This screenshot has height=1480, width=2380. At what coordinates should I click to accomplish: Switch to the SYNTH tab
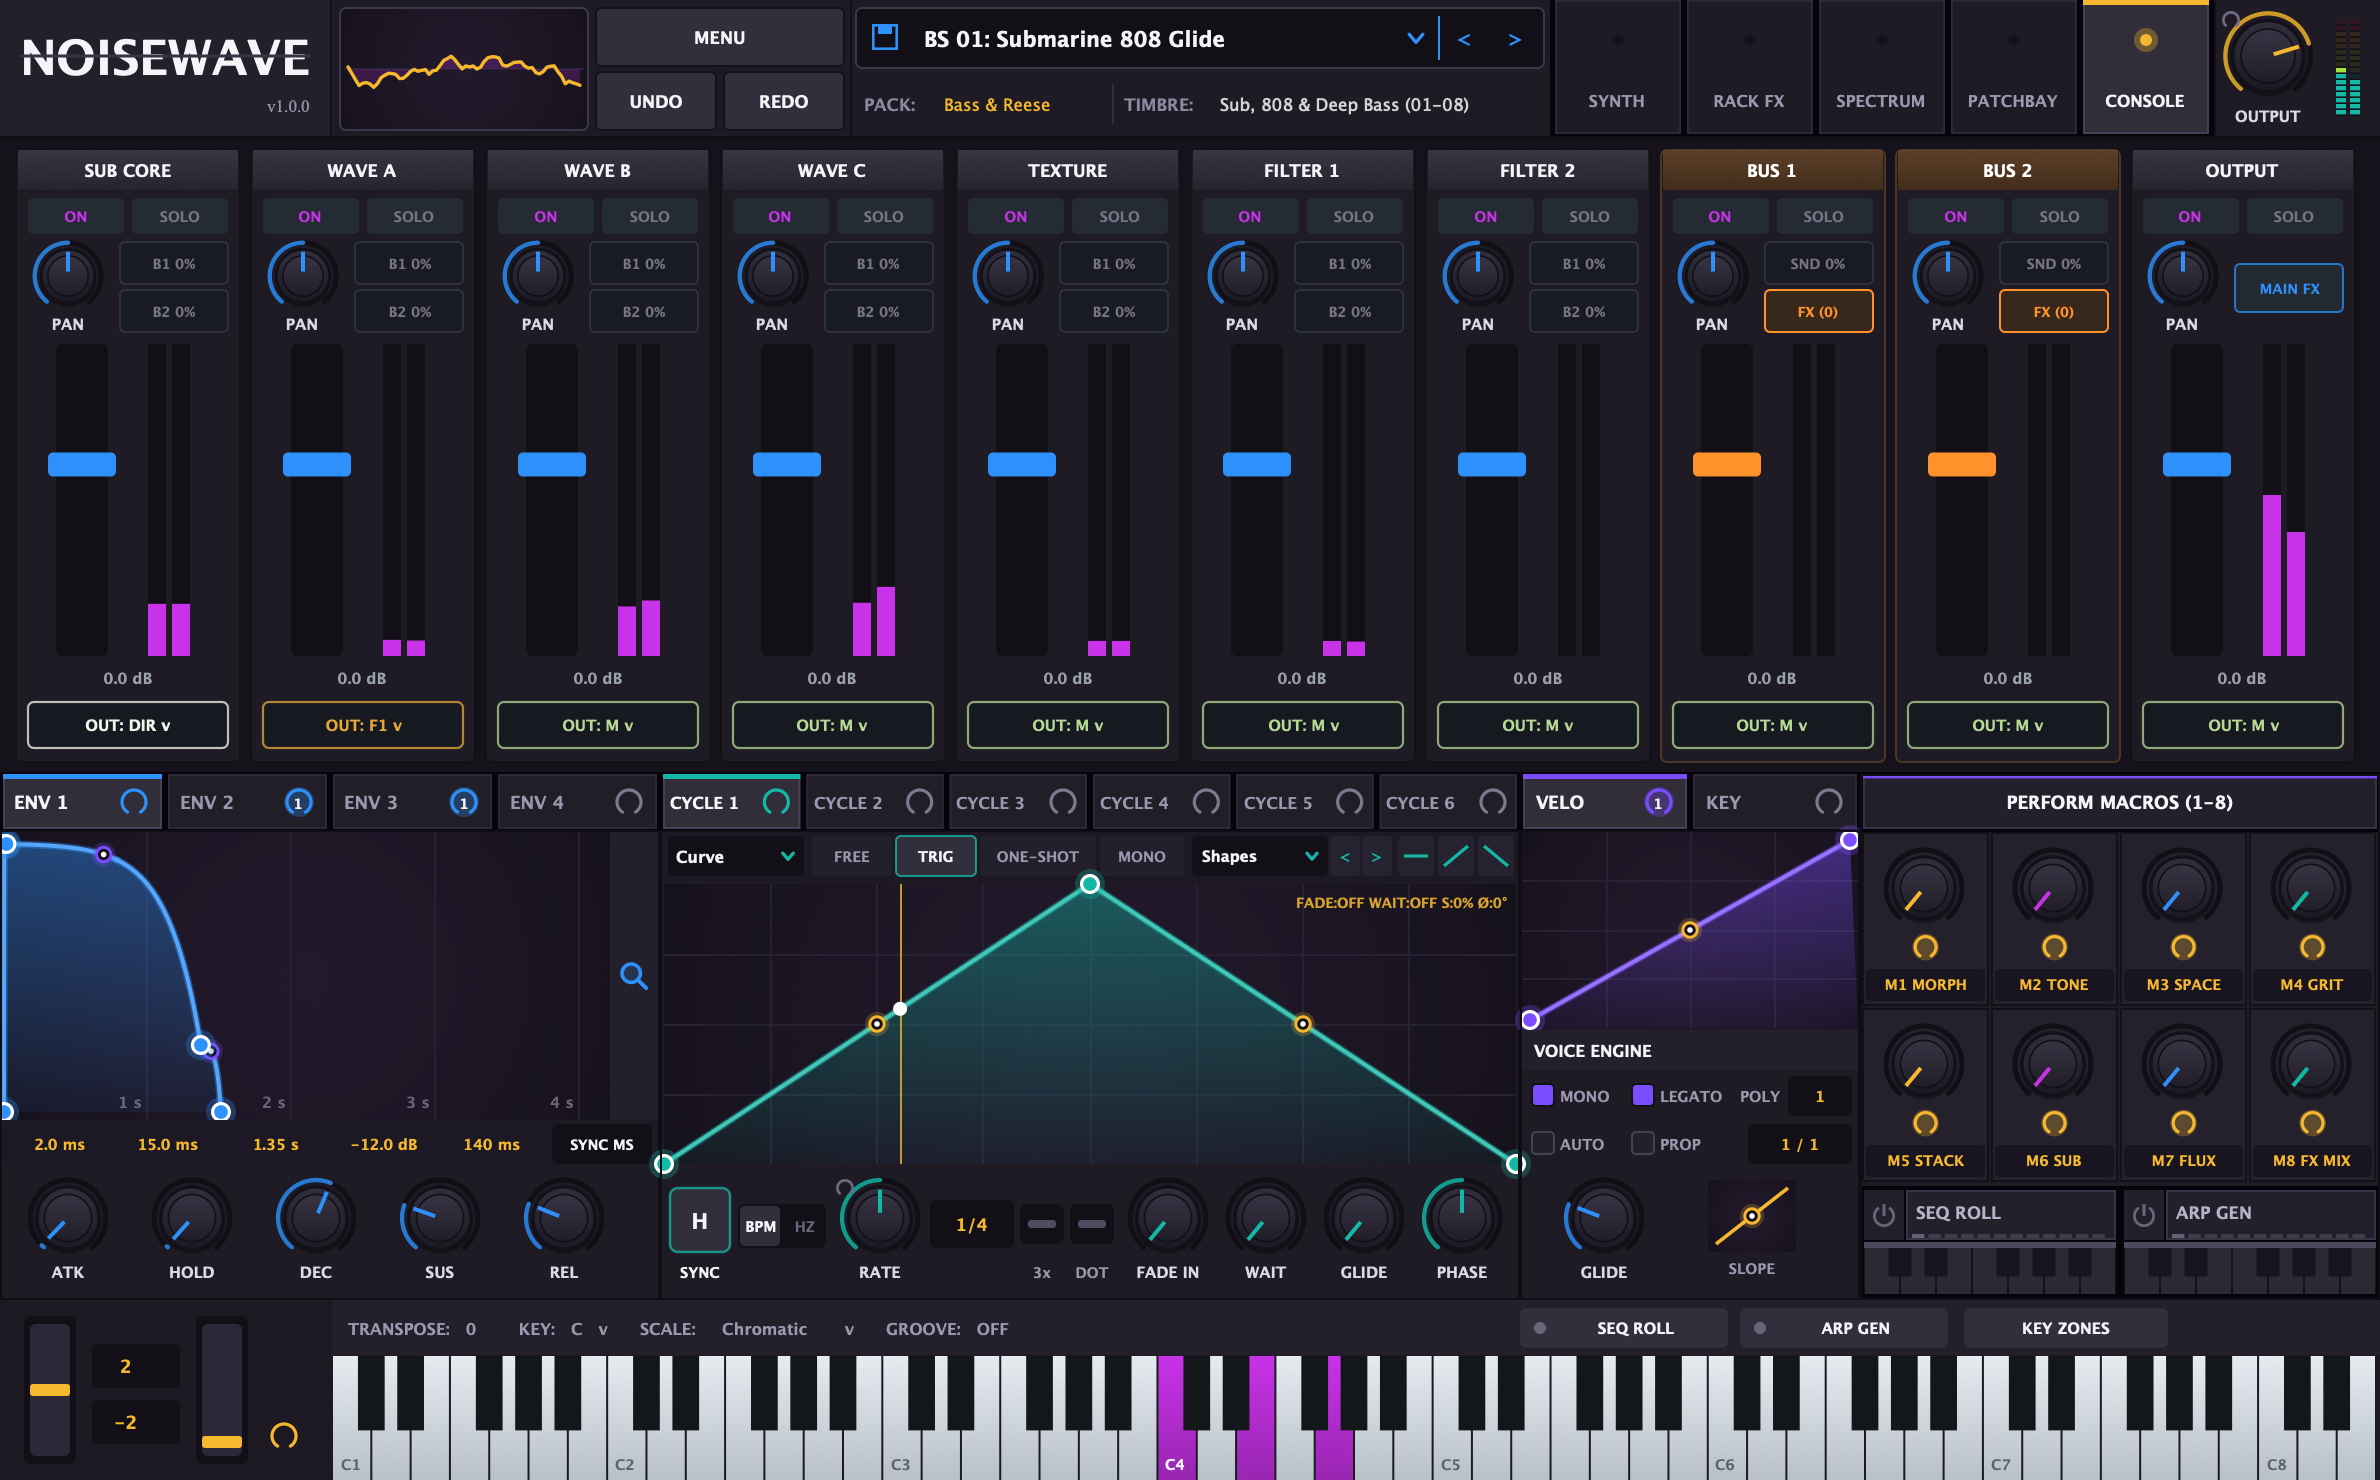coord(1617,68)
